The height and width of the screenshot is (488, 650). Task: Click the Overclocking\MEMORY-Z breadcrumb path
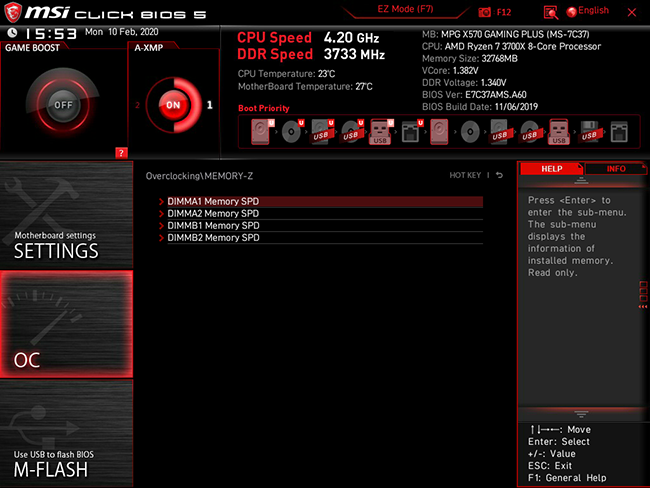[199, 176]
